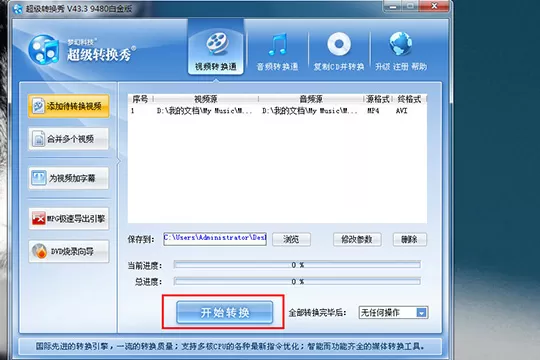540x360 pixels.
Task: Open the DVD烧录向导 wizard
Action: coord(69,251)
